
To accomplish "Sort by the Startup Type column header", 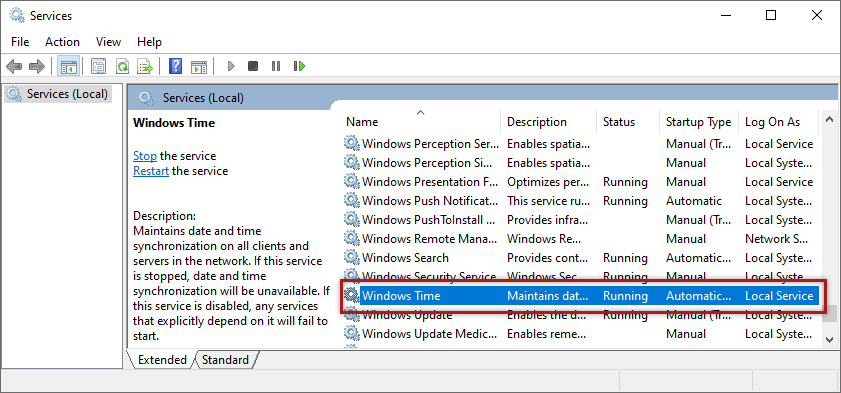I will pos(698,122).
